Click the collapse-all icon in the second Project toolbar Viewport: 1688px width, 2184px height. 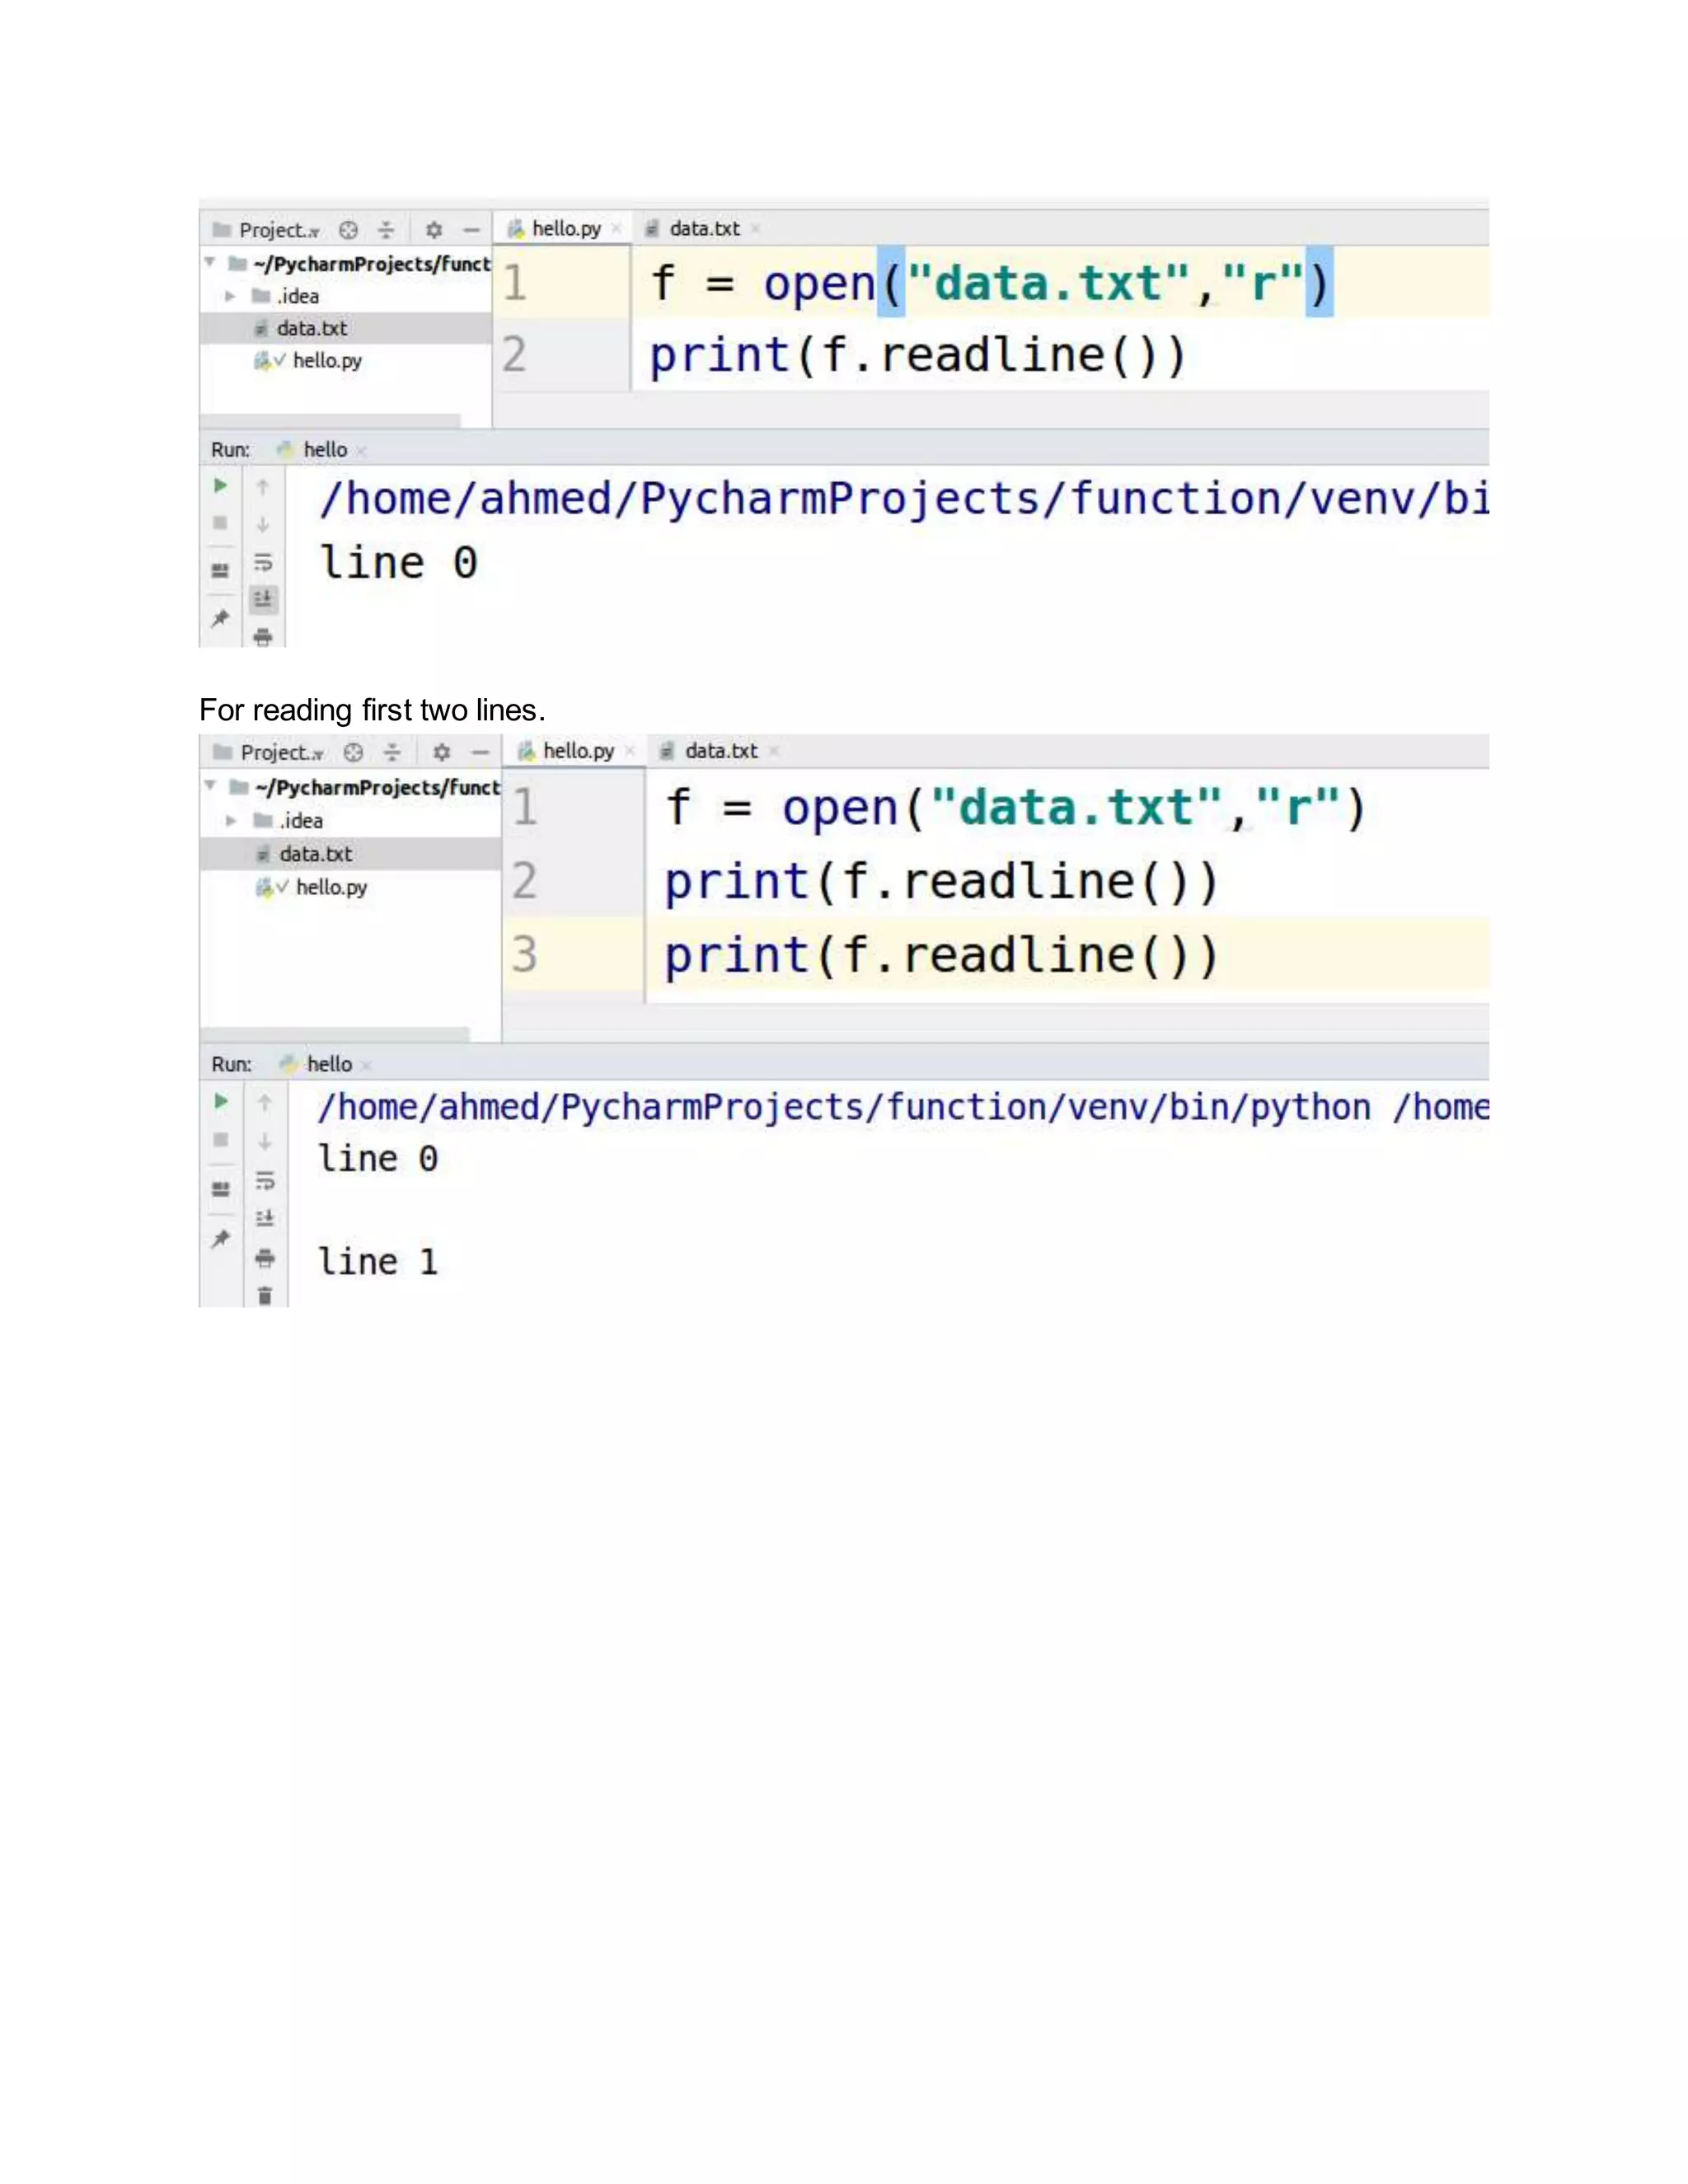(x=392, y=752)
